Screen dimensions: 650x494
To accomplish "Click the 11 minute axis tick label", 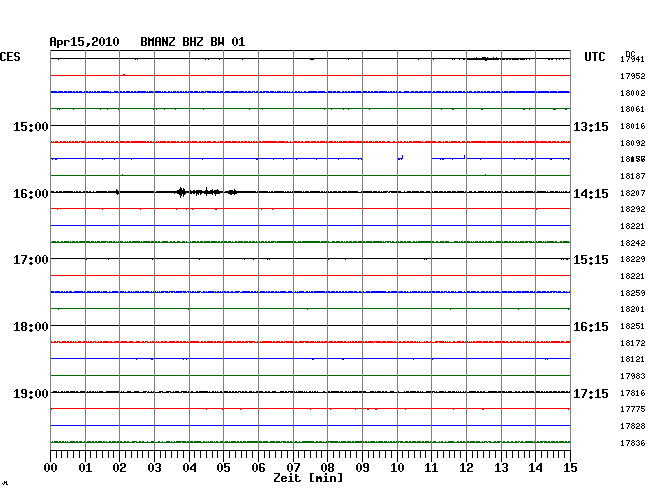I will [x=431, y=468].
